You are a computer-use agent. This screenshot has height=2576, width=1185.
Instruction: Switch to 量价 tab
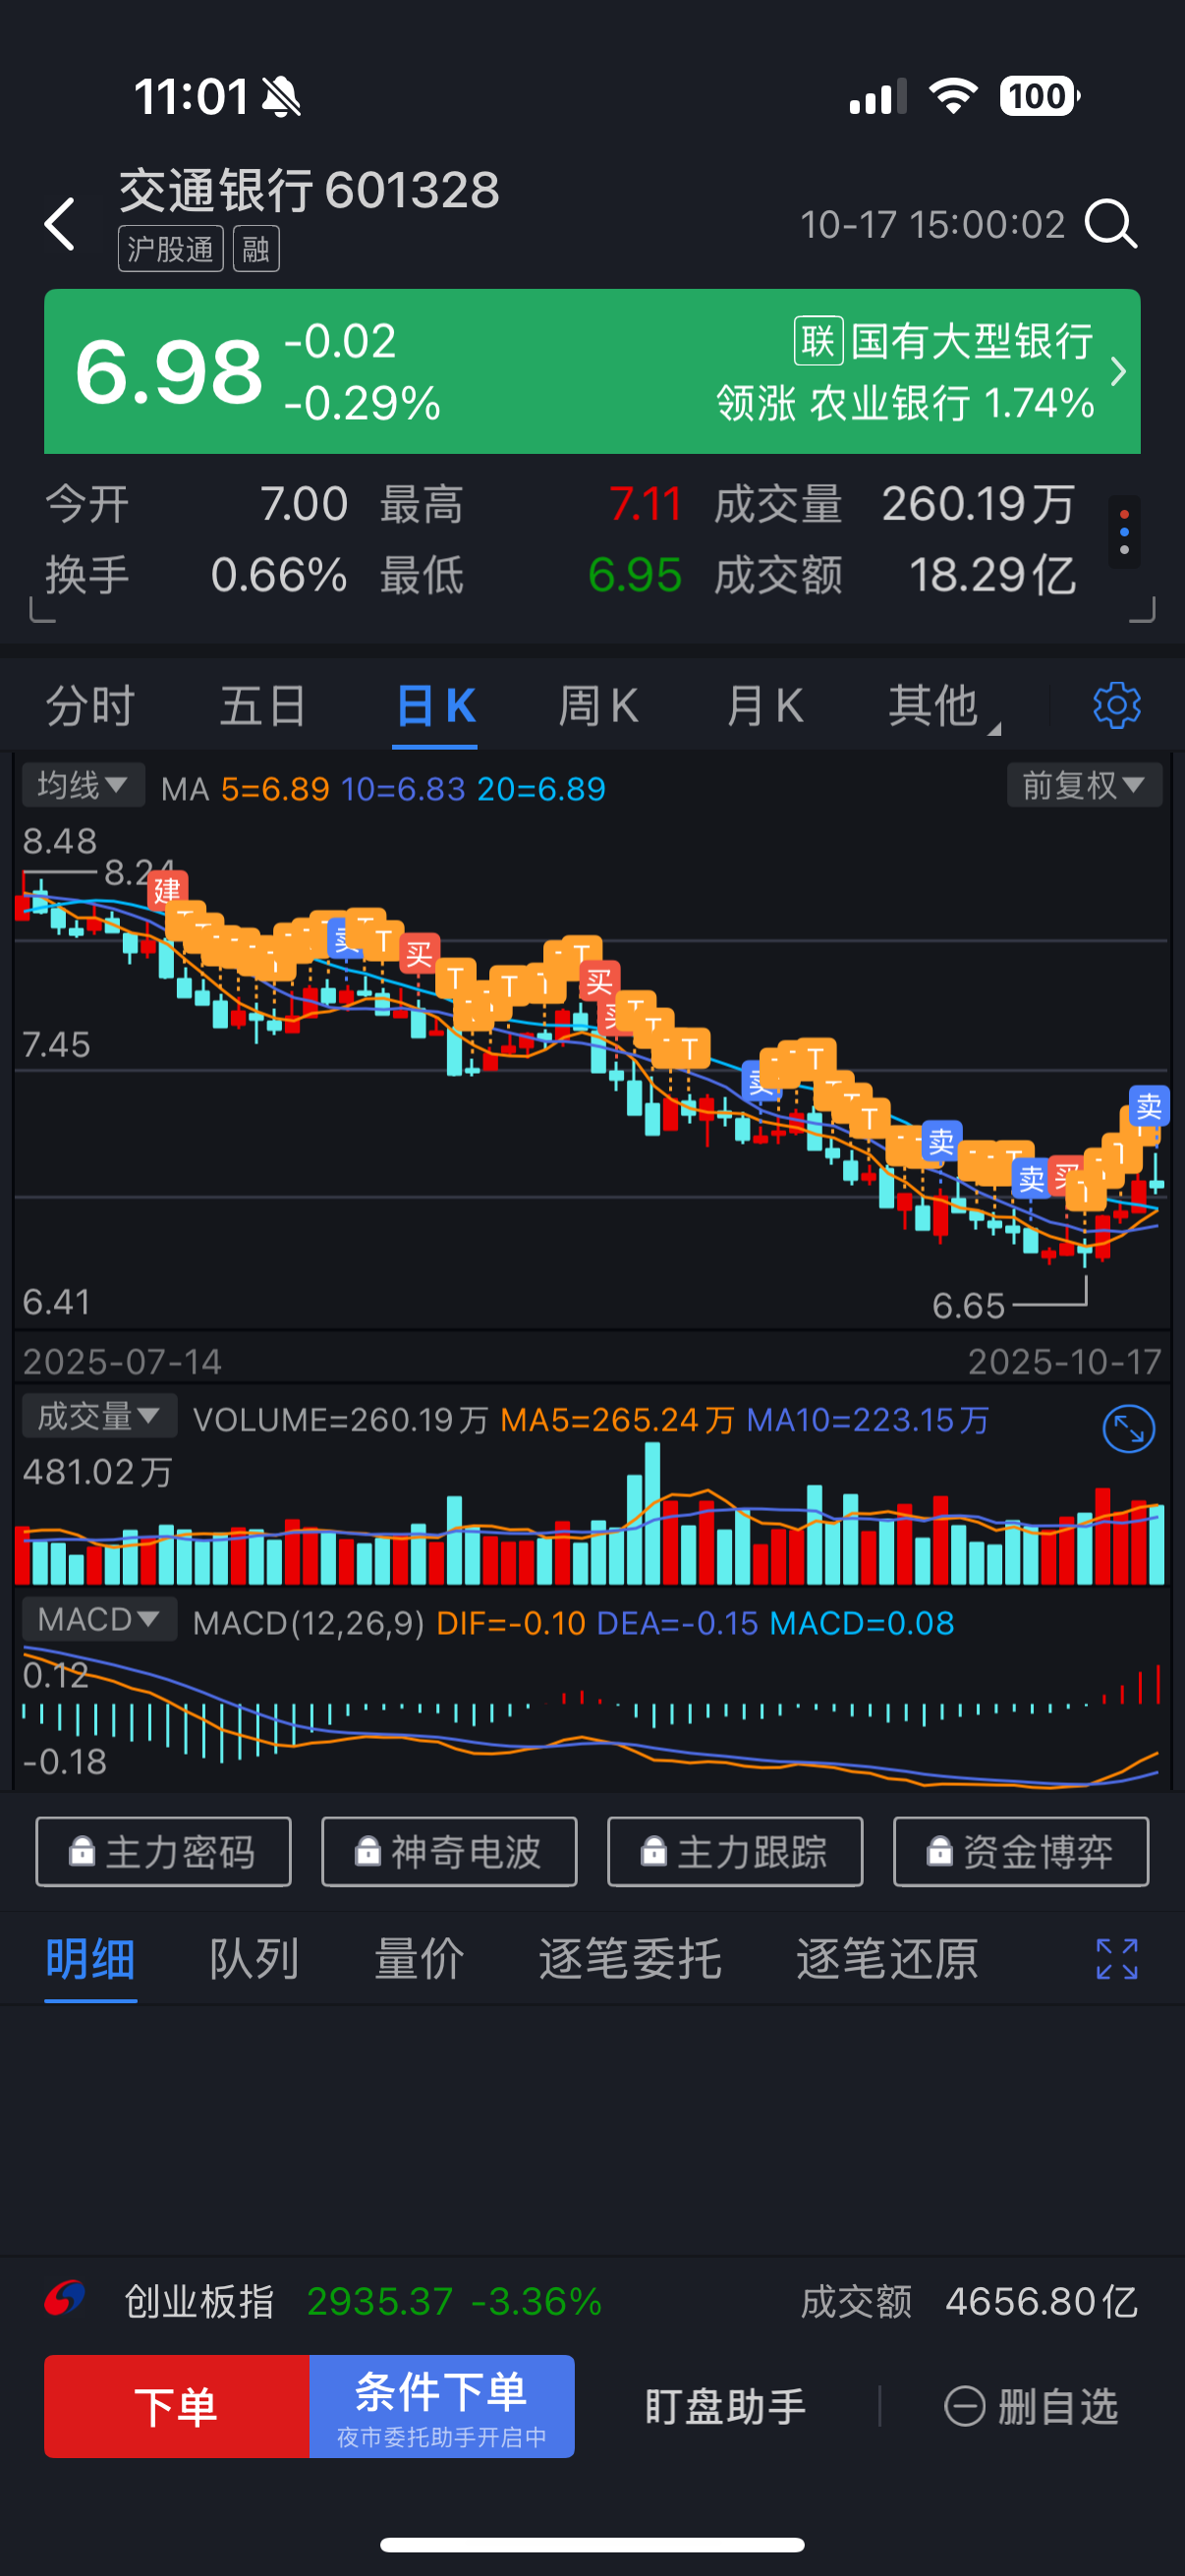(x=419, y=1959)
